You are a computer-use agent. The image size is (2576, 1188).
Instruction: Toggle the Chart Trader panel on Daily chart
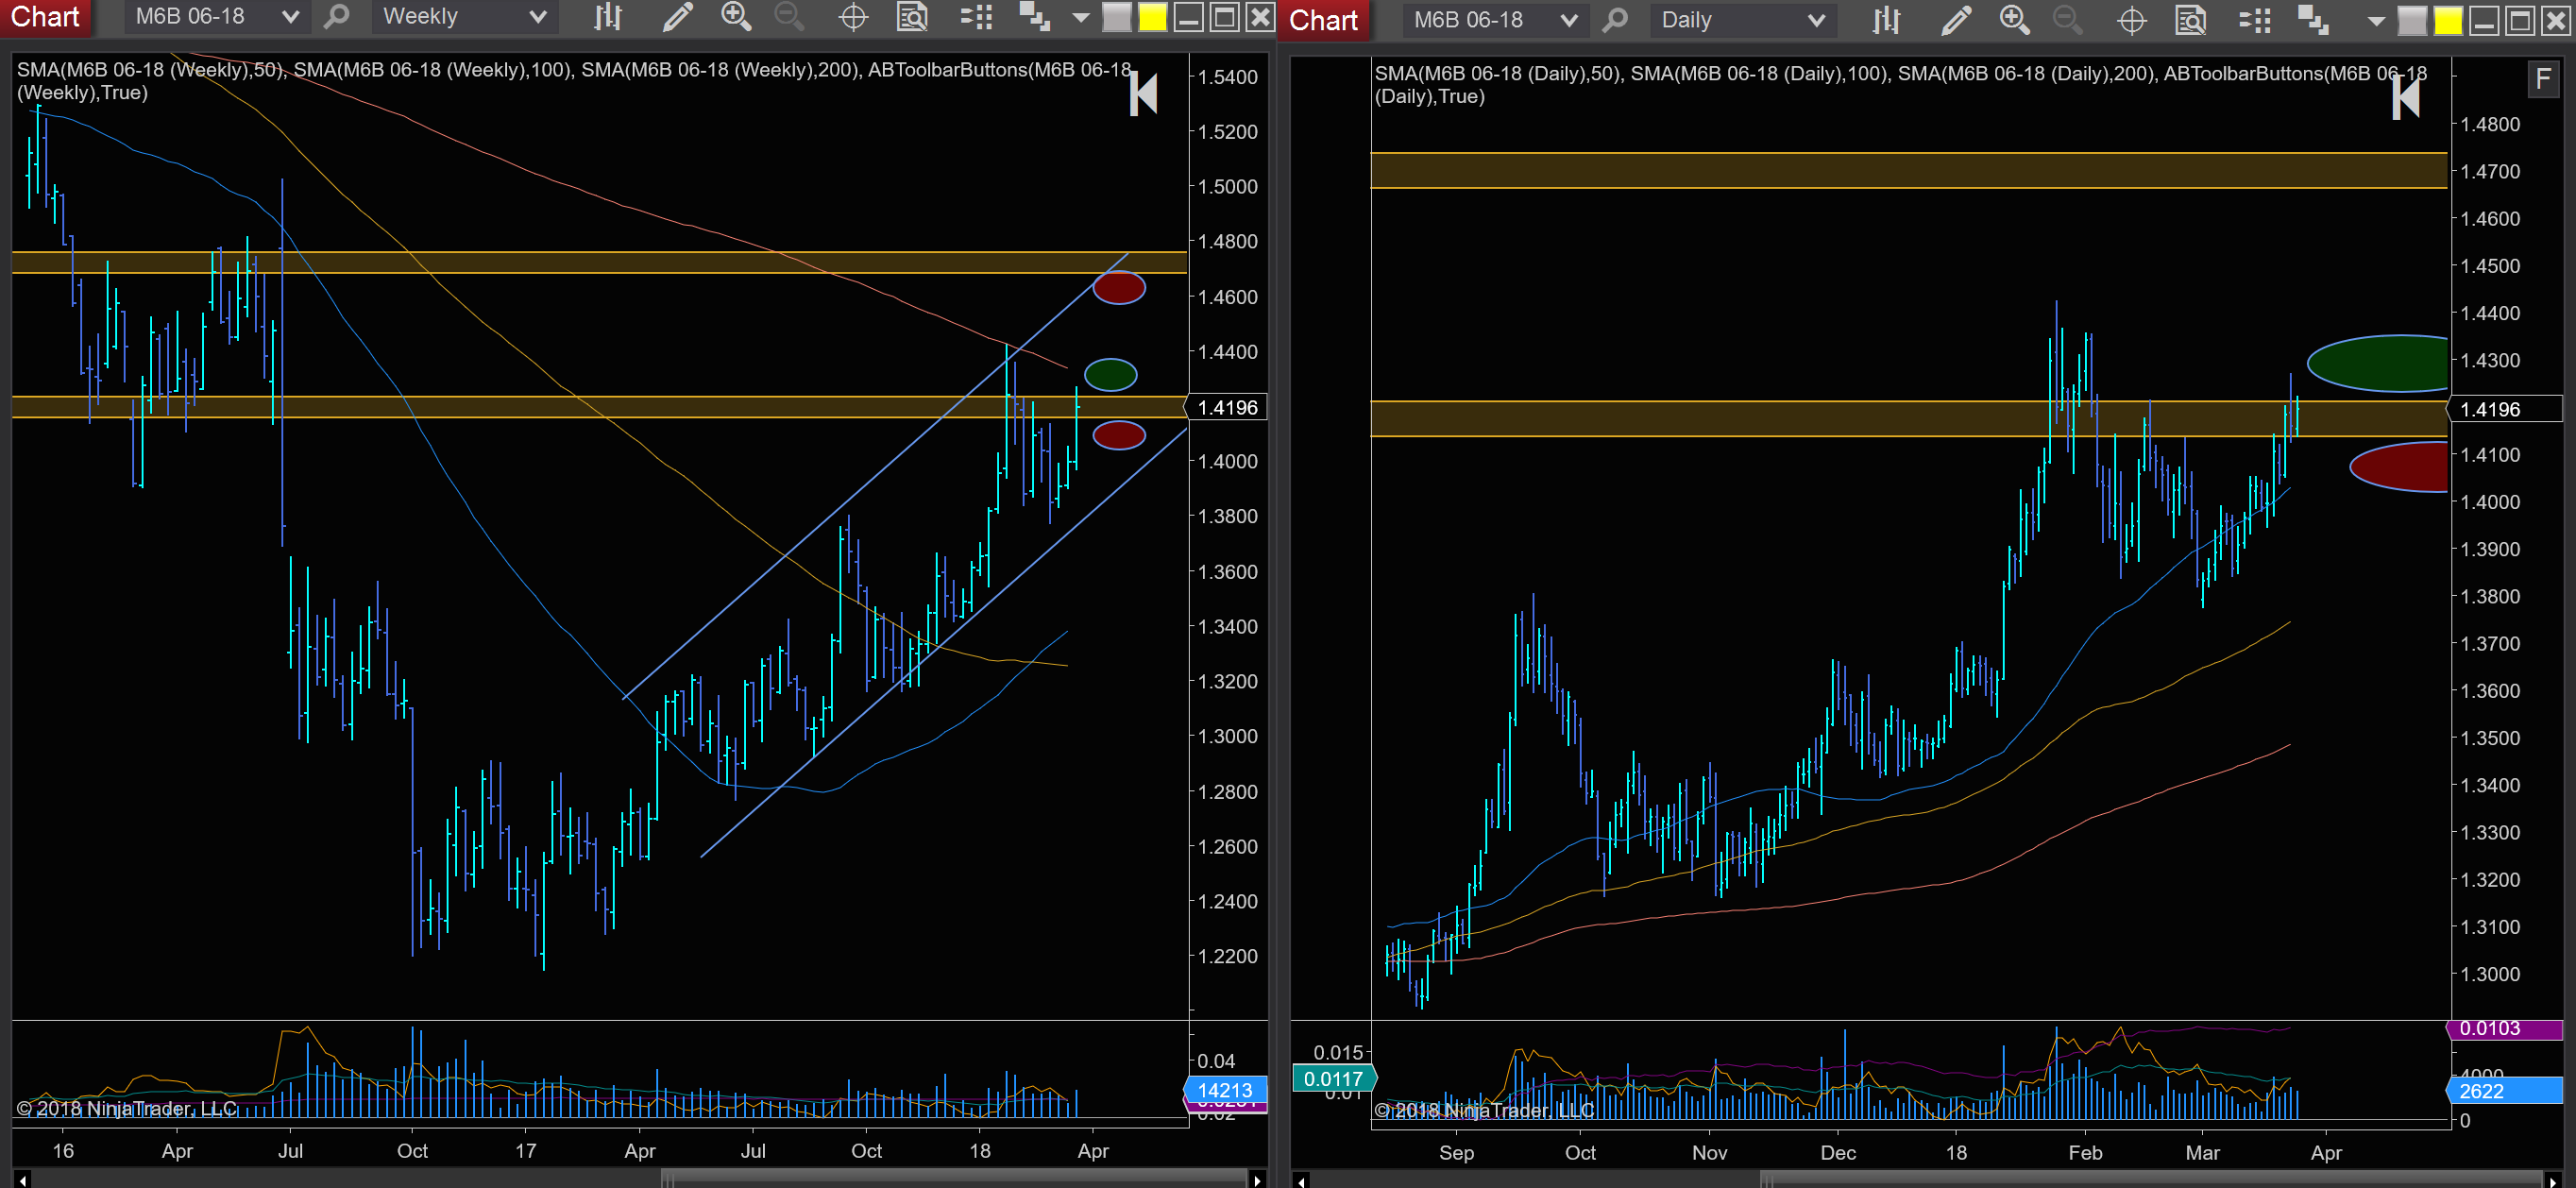pos(2255,20)
